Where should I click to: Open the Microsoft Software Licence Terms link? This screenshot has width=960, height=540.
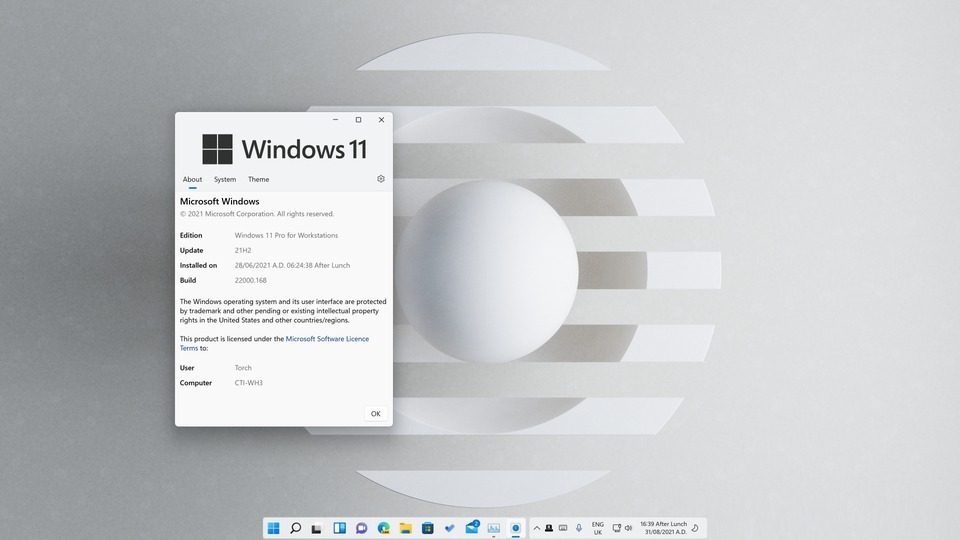tap(327, 339)
